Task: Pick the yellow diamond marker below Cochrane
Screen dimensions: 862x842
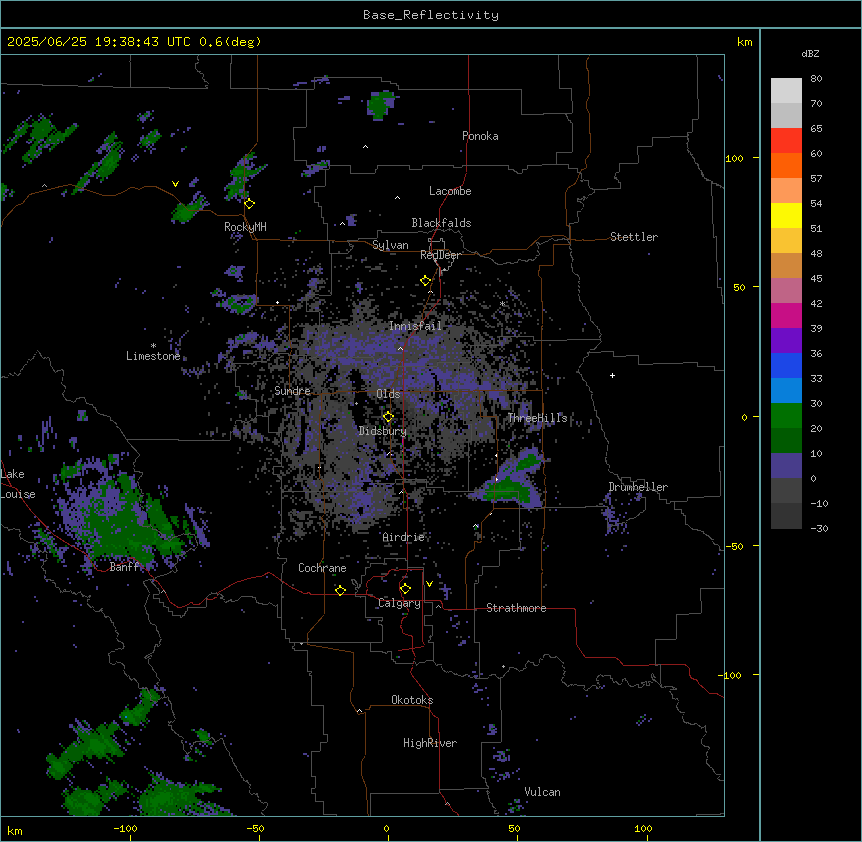Action: point(340,590)
